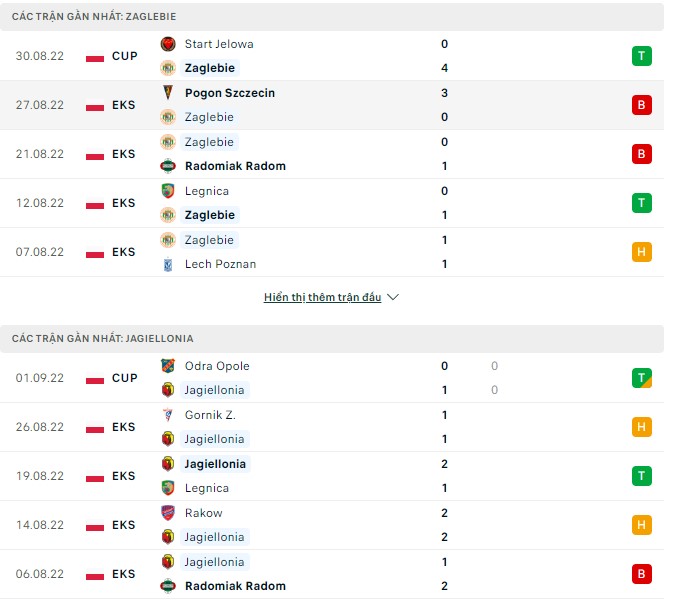This screenshot has height=601, width=673.
Task: Click 'Hiển thị thêm trận đấu' link
Action: (x=322, y=298)
